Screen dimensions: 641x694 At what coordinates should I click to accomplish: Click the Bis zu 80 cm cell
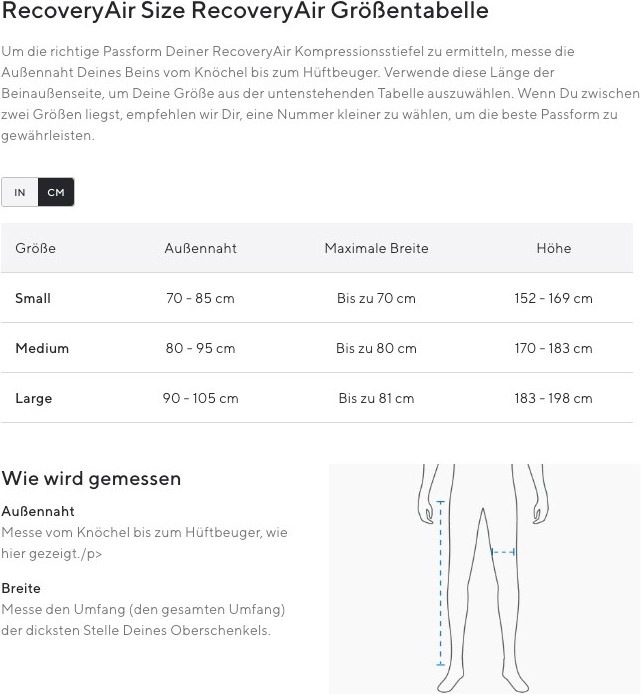point(376,348)
